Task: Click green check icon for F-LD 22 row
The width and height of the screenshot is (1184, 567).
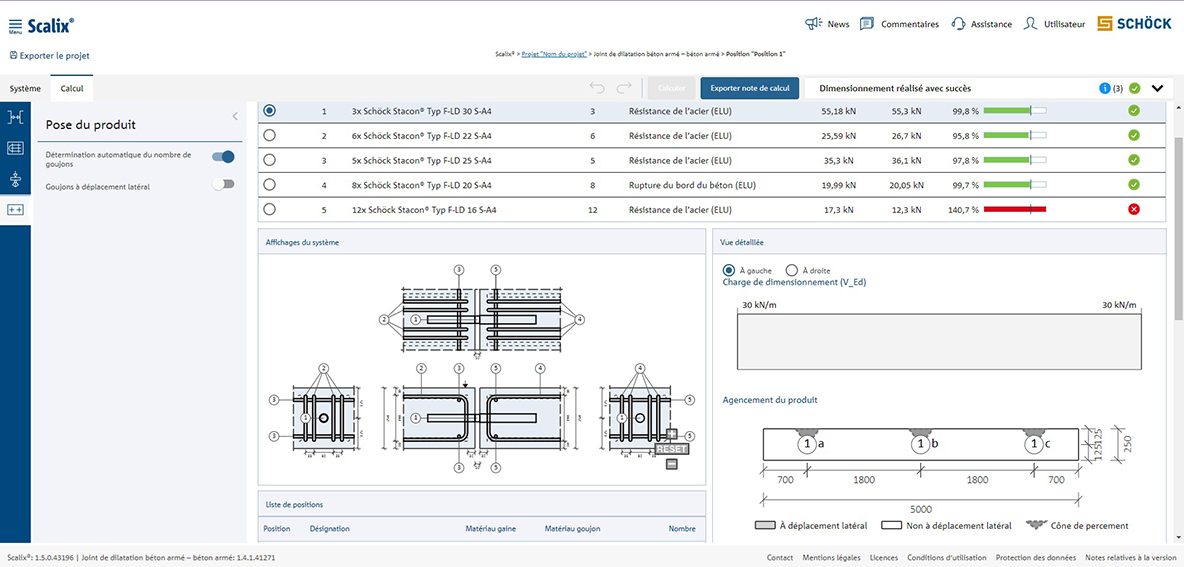Action: (1133, 136)
